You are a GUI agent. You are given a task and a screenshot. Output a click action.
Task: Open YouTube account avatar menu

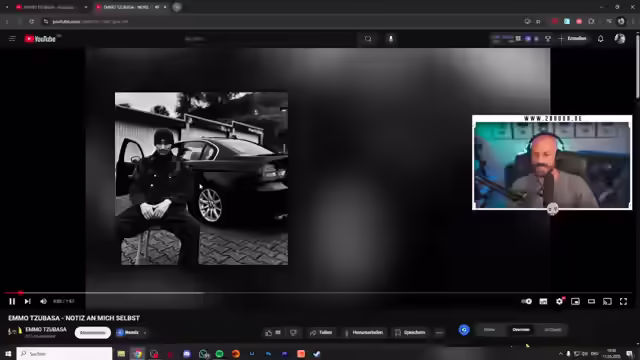click(620, 39)
